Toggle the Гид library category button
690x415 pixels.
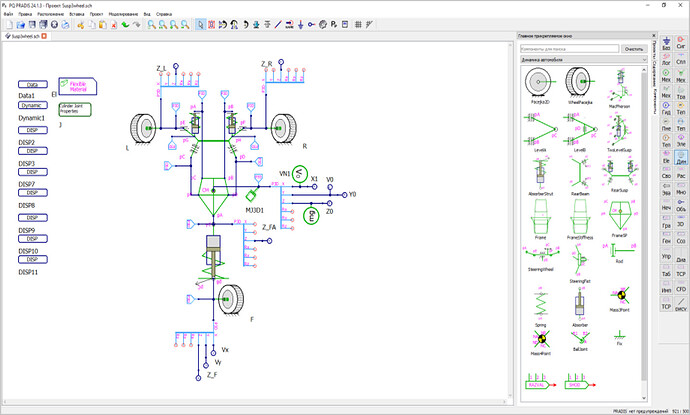pyautogui.click(x=666, y=108)
